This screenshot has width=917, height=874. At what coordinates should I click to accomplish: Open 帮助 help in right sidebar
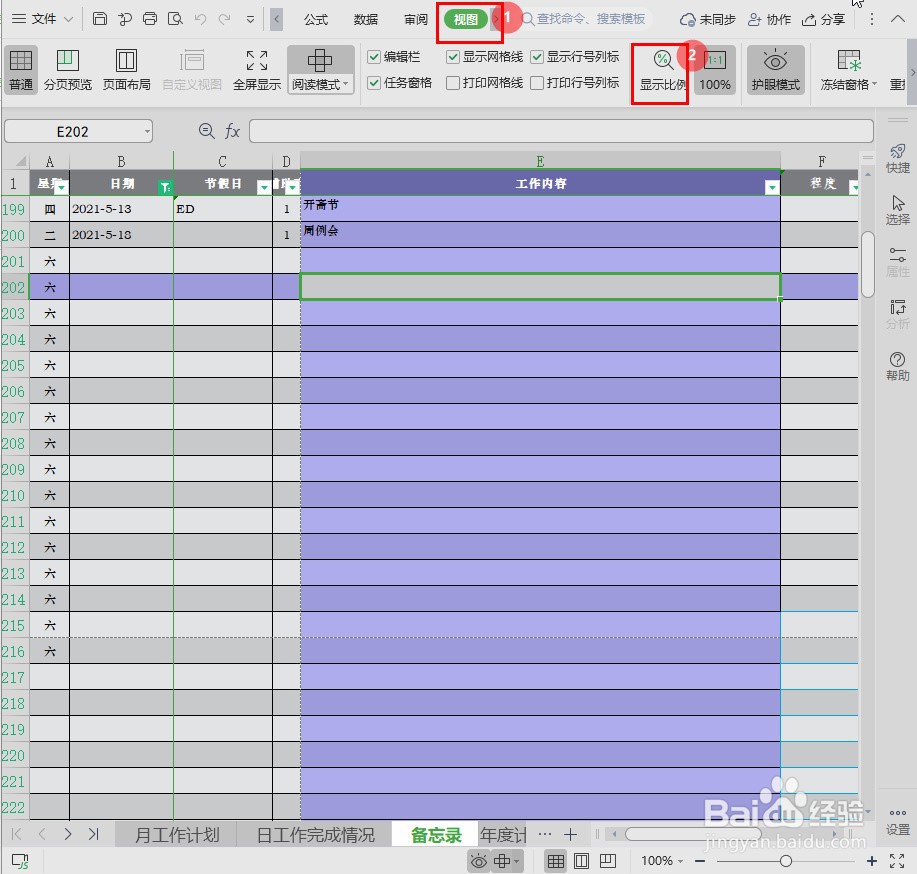coord(897,366)
